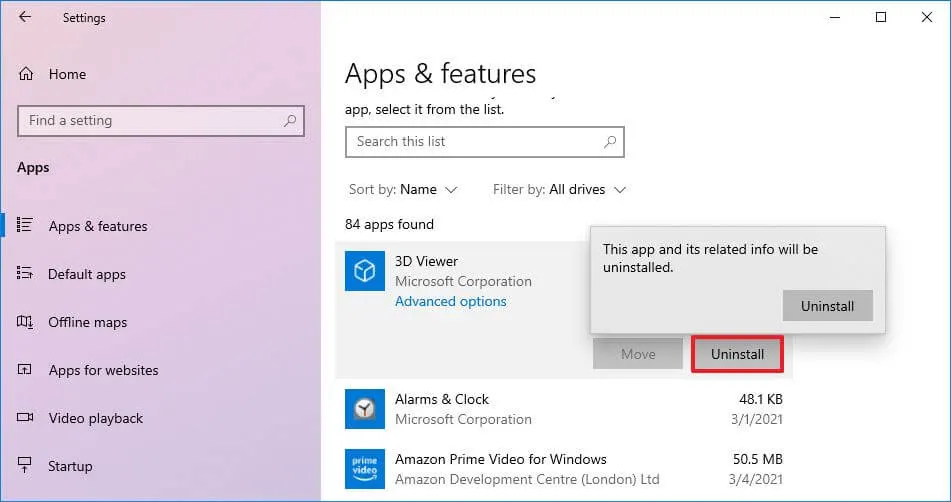Screen dimensions: 951x502
Task: Open Apps & features page
Action: tap(98, 226)
